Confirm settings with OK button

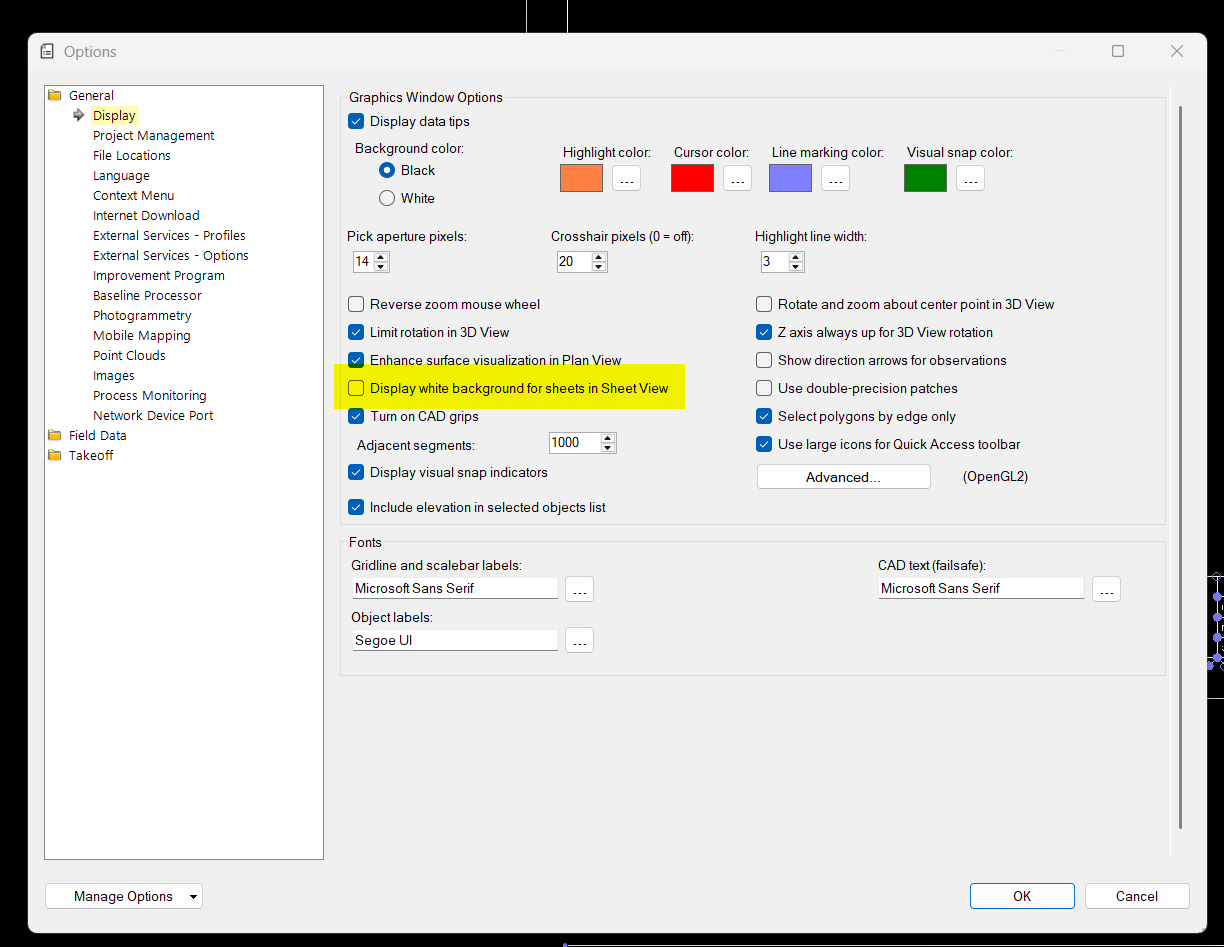[x=1021, y=896]
